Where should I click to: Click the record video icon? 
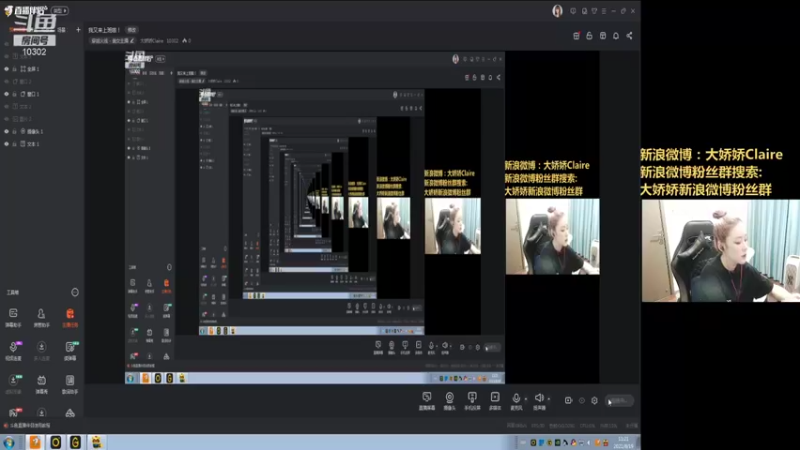tap(568, 401)
